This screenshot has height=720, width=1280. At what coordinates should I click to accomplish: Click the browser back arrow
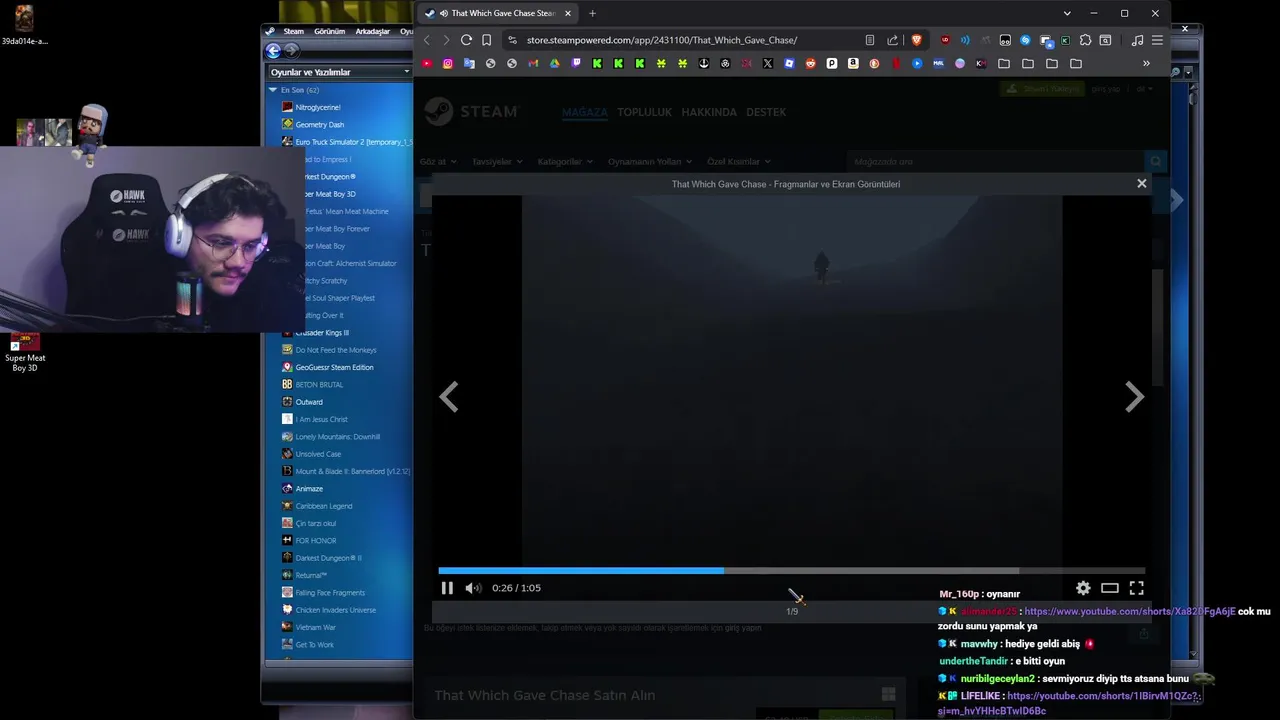427,40
